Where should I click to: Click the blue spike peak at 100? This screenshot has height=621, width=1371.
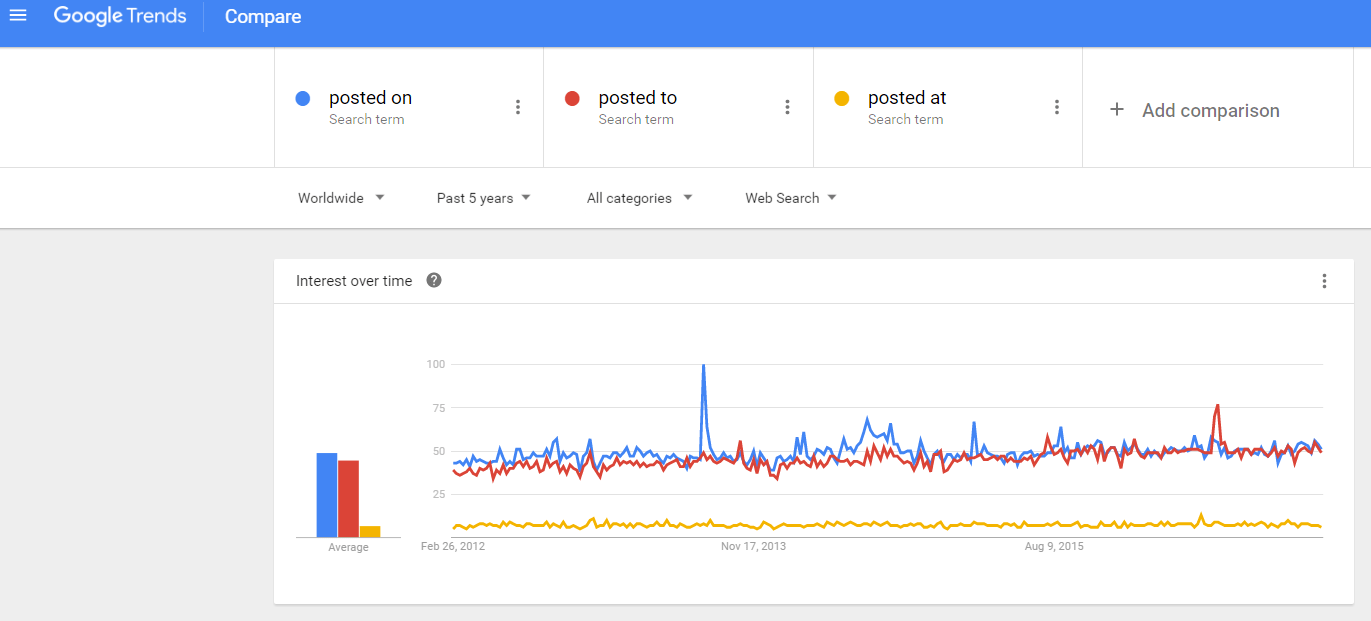coord(704,366)
